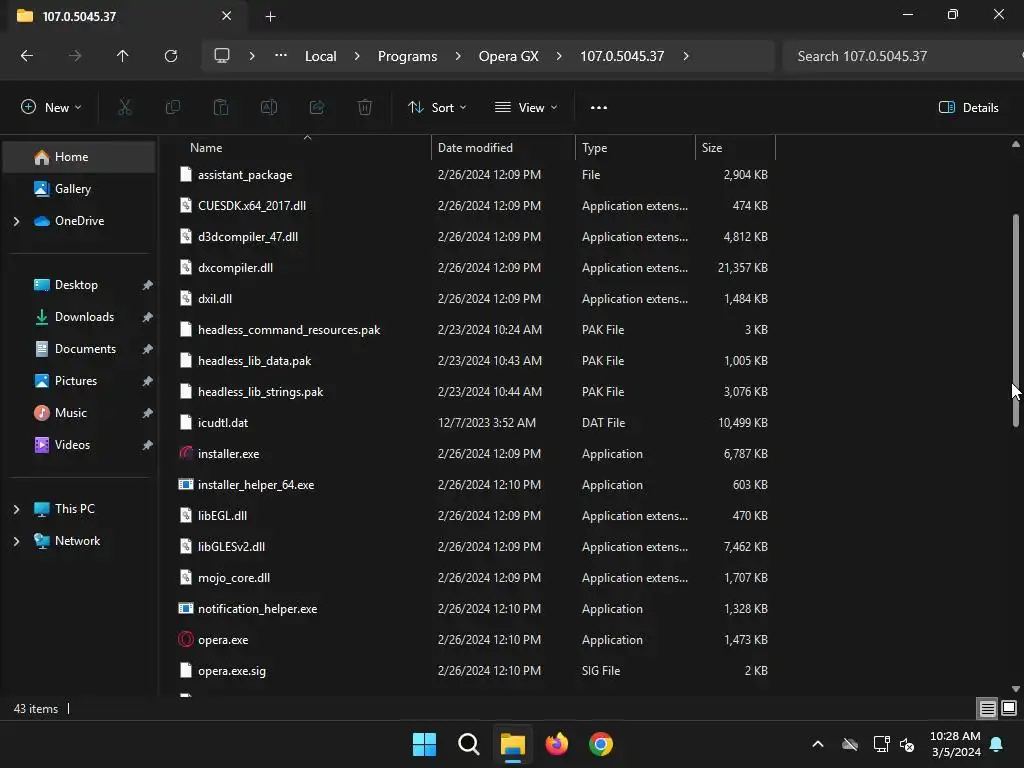The width and height of the screenshot is (1024, 768).
Task: Select the libGLESv2.dll file
Action: tap(473, 547)
